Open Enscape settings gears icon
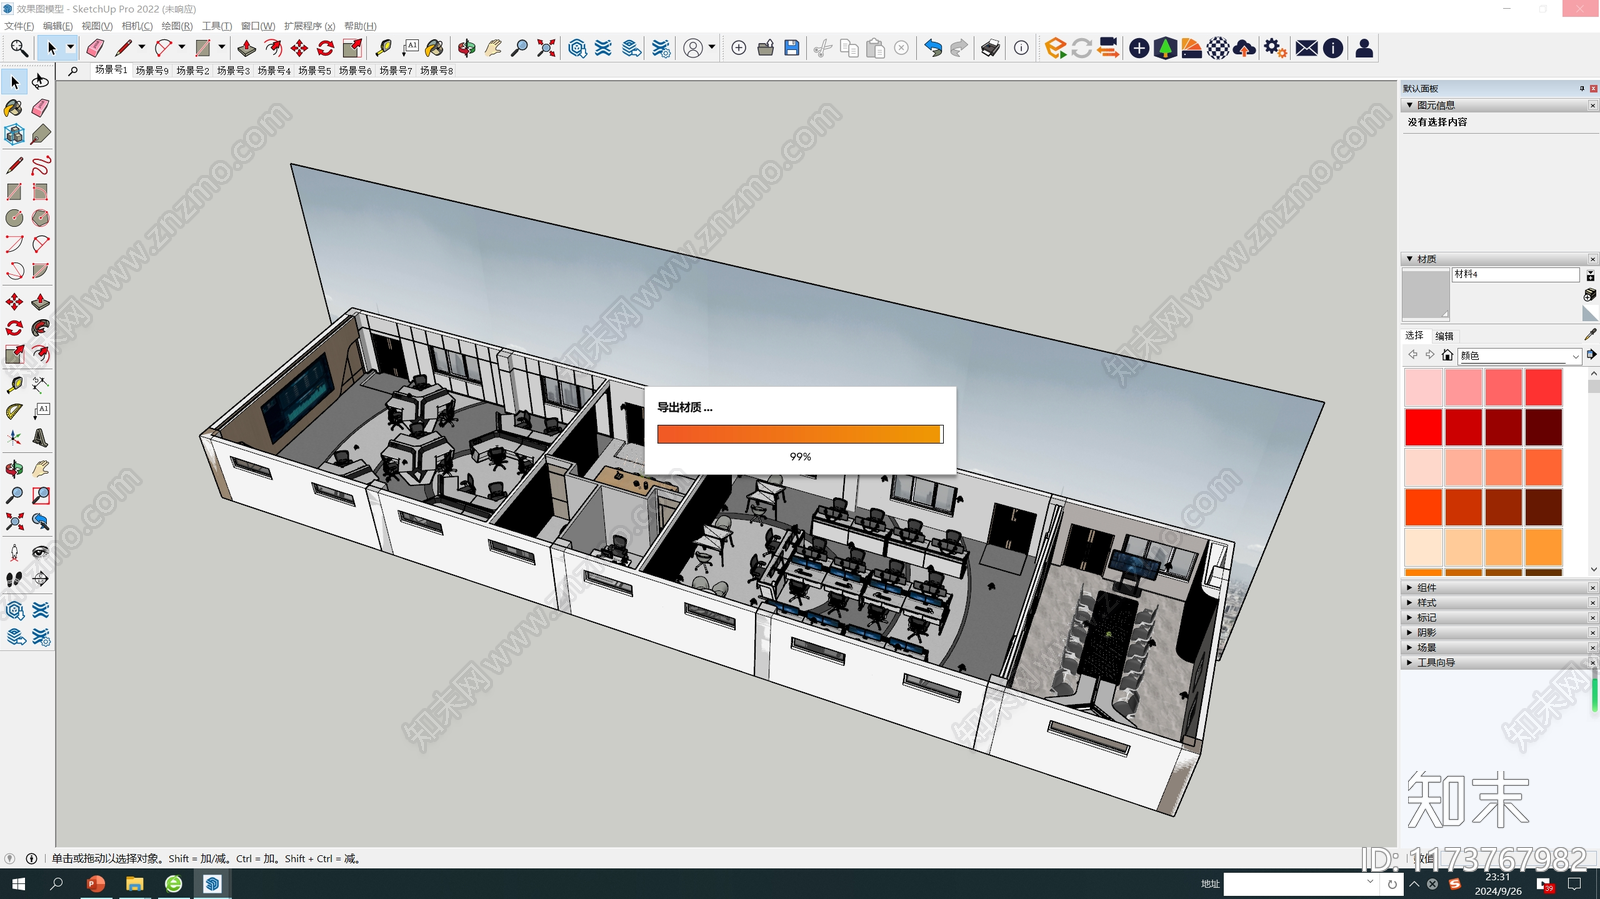Screen dimensions: 1600x899 click(x=1275, y=48)
